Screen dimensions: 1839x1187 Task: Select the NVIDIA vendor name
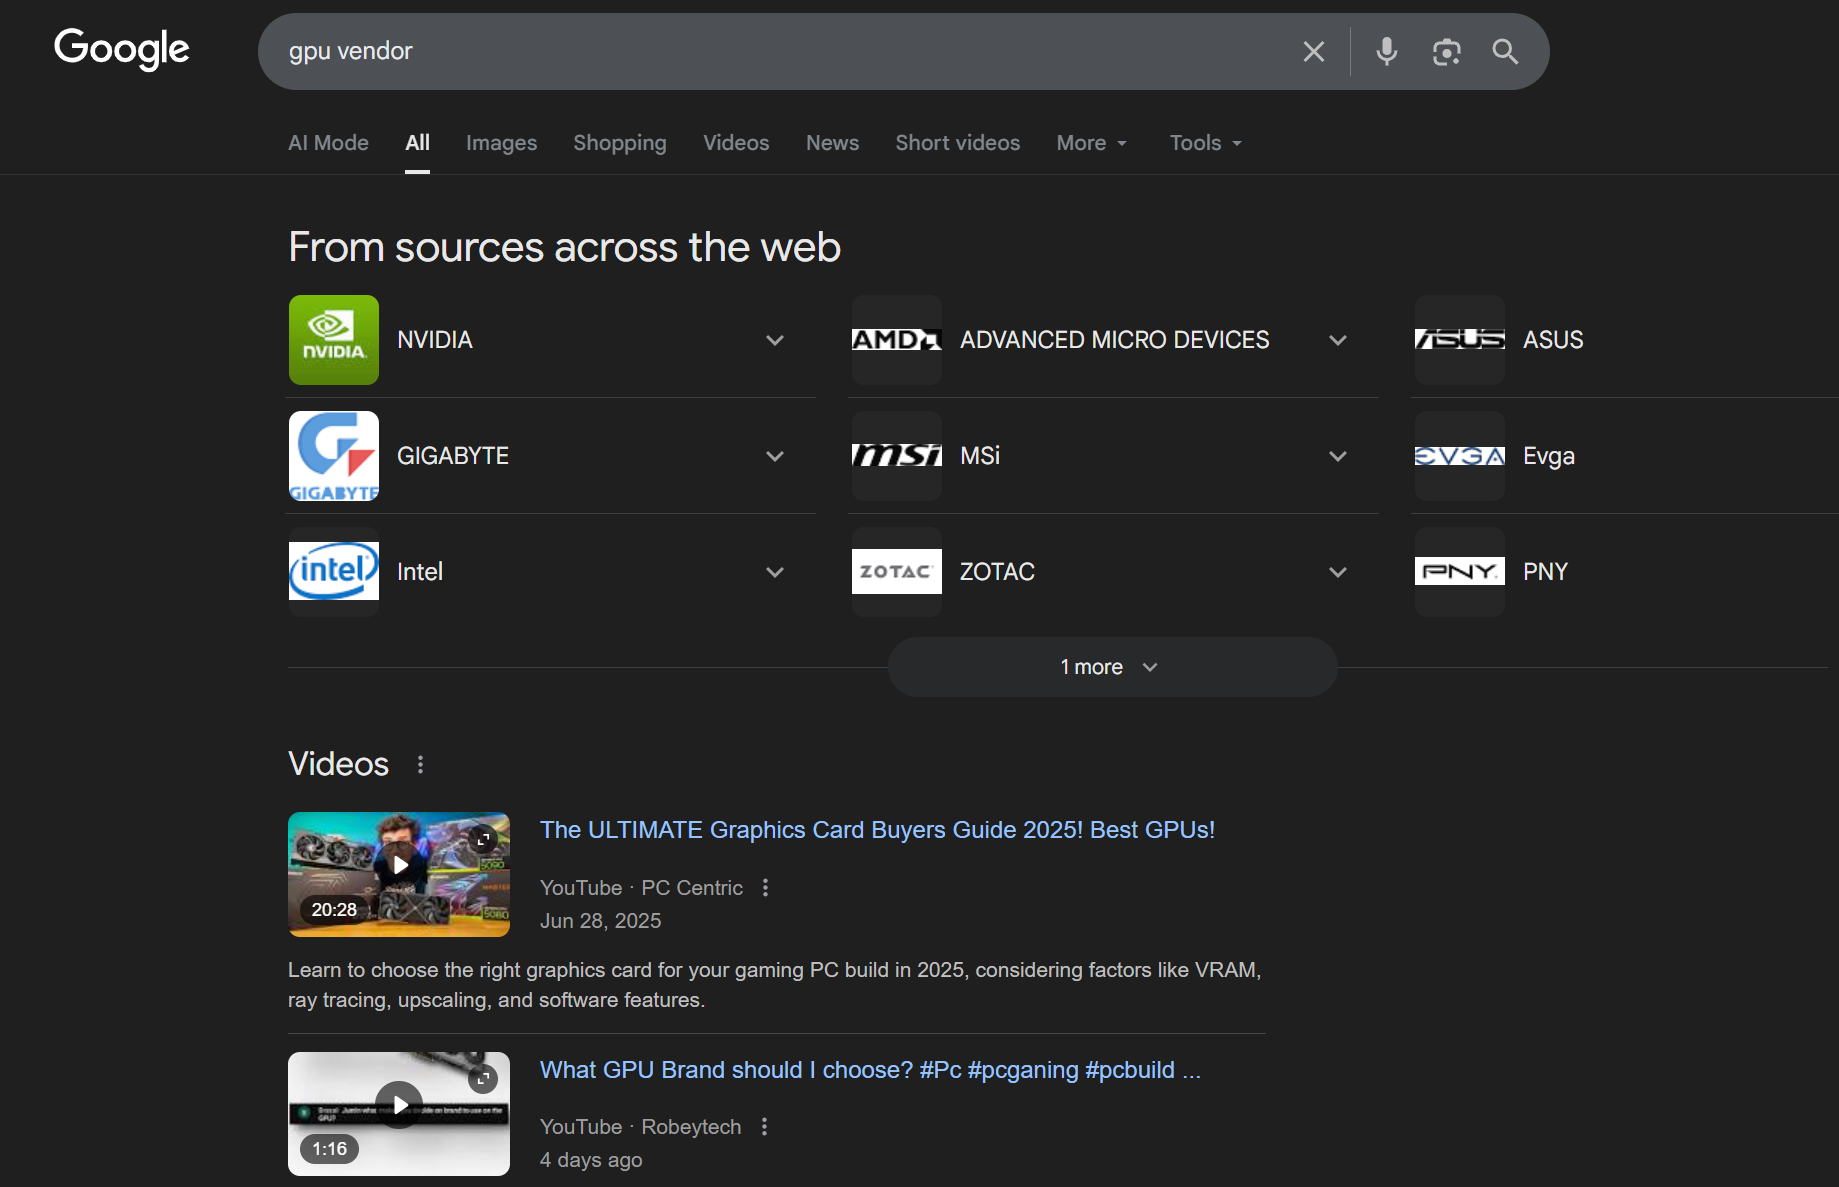tap(435, 340)
